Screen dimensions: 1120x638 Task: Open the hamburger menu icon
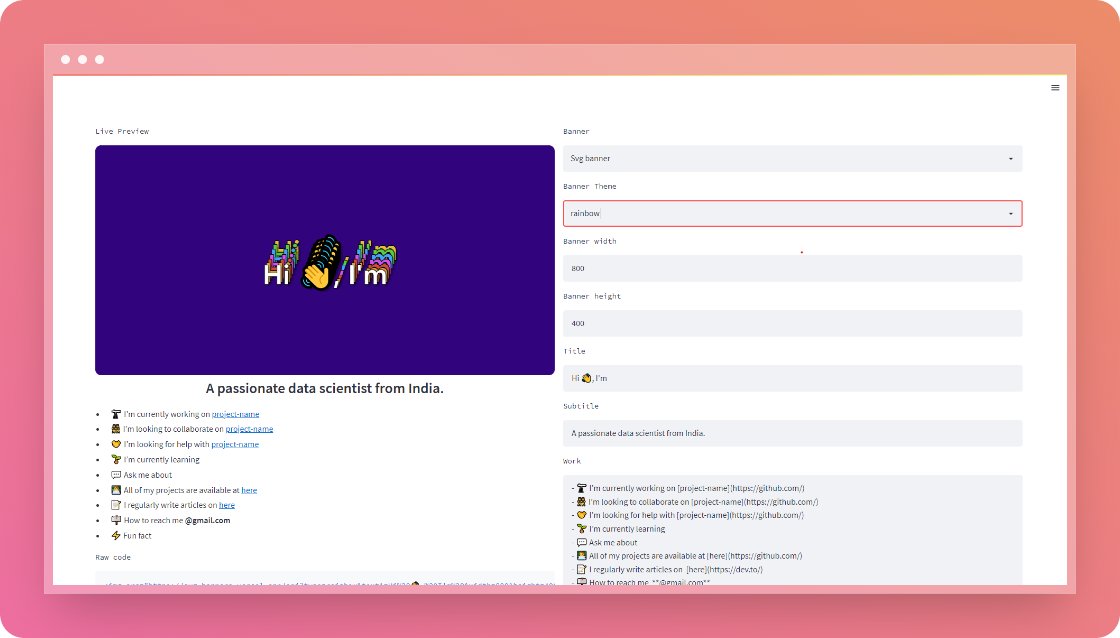pyautogui.click(x=1055, y=88)
